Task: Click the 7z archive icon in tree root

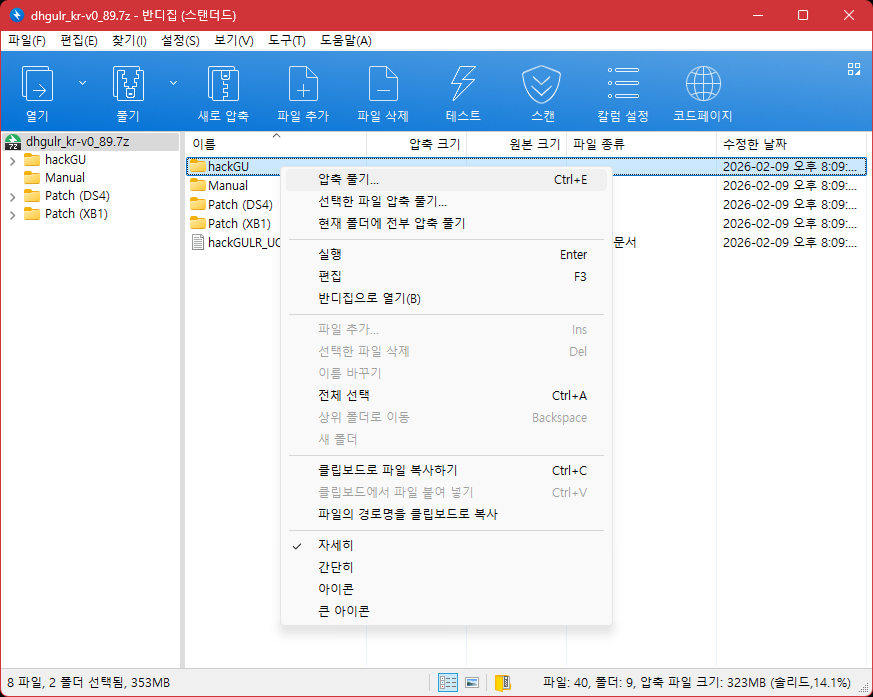Action: 13,142
